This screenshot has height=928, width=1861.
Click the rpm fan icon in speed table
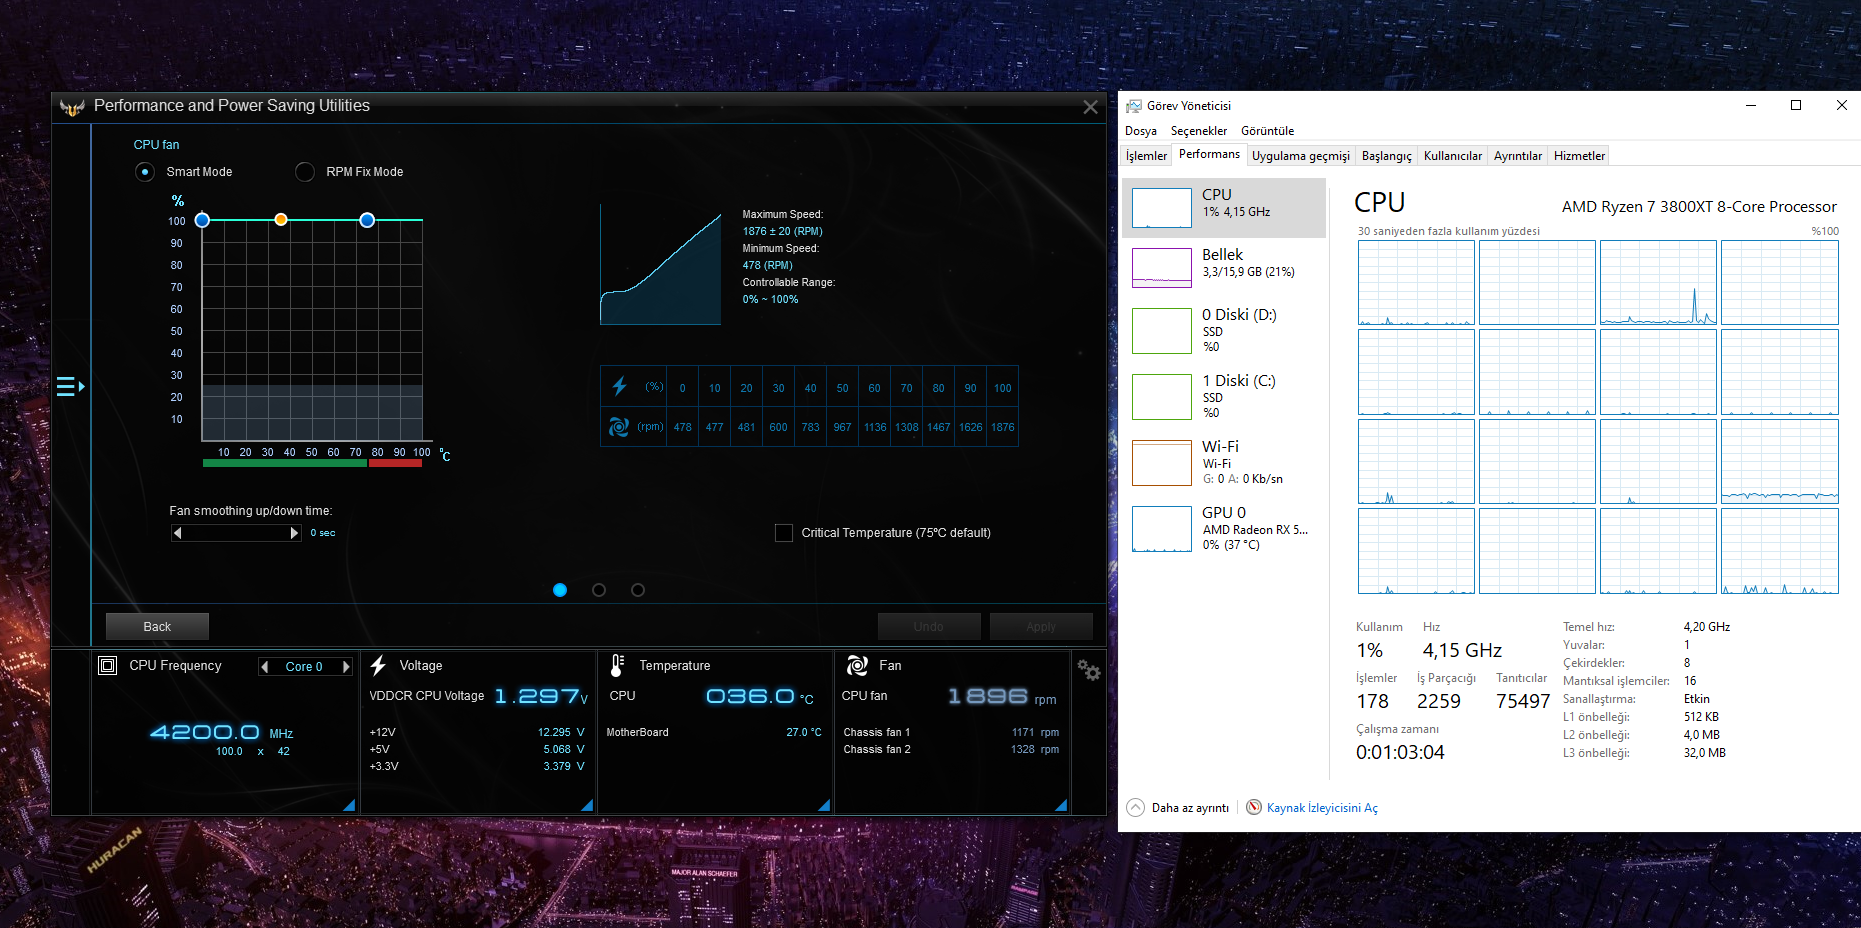click(x=619, y=427)
